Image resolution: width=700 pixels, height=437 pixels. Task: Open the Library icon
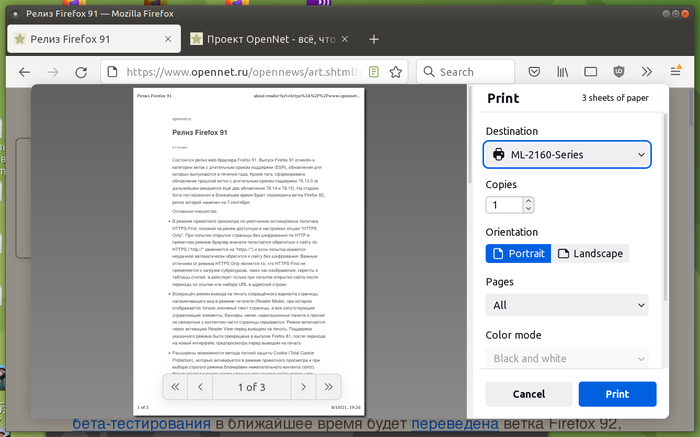coord(562,71)
